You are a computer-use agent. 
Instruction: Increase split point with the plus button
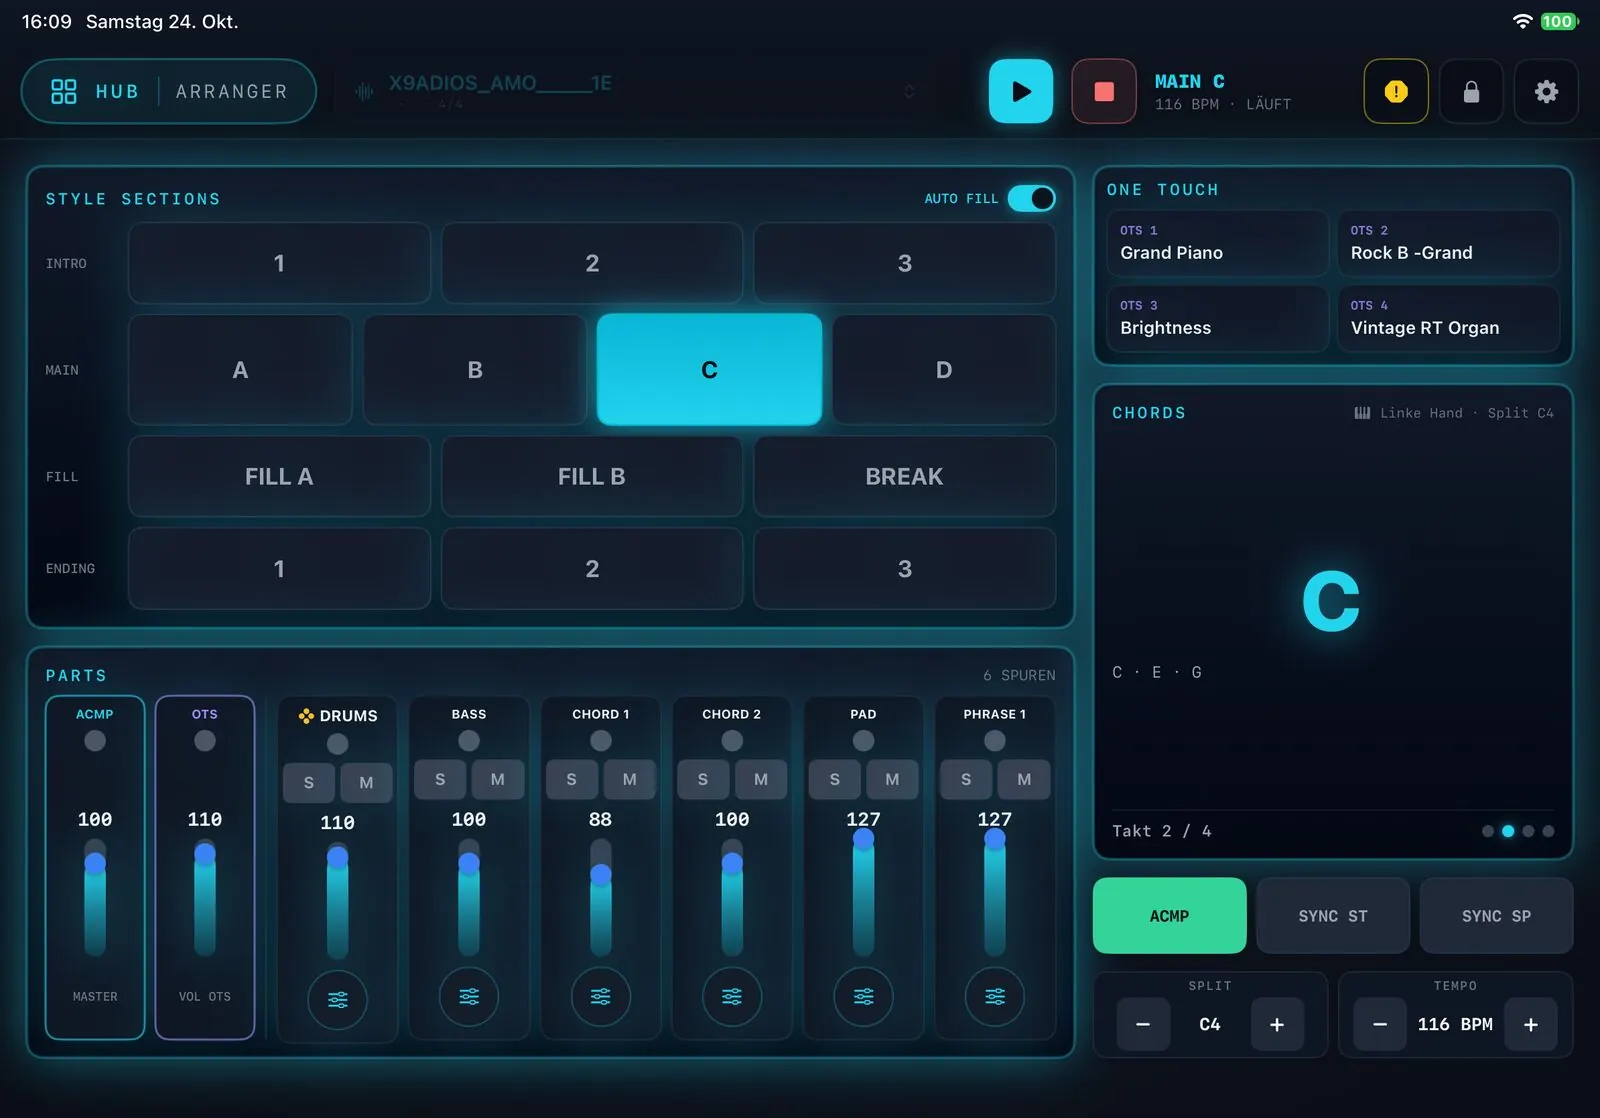pyautogui.click(x=1277, y=1024)
